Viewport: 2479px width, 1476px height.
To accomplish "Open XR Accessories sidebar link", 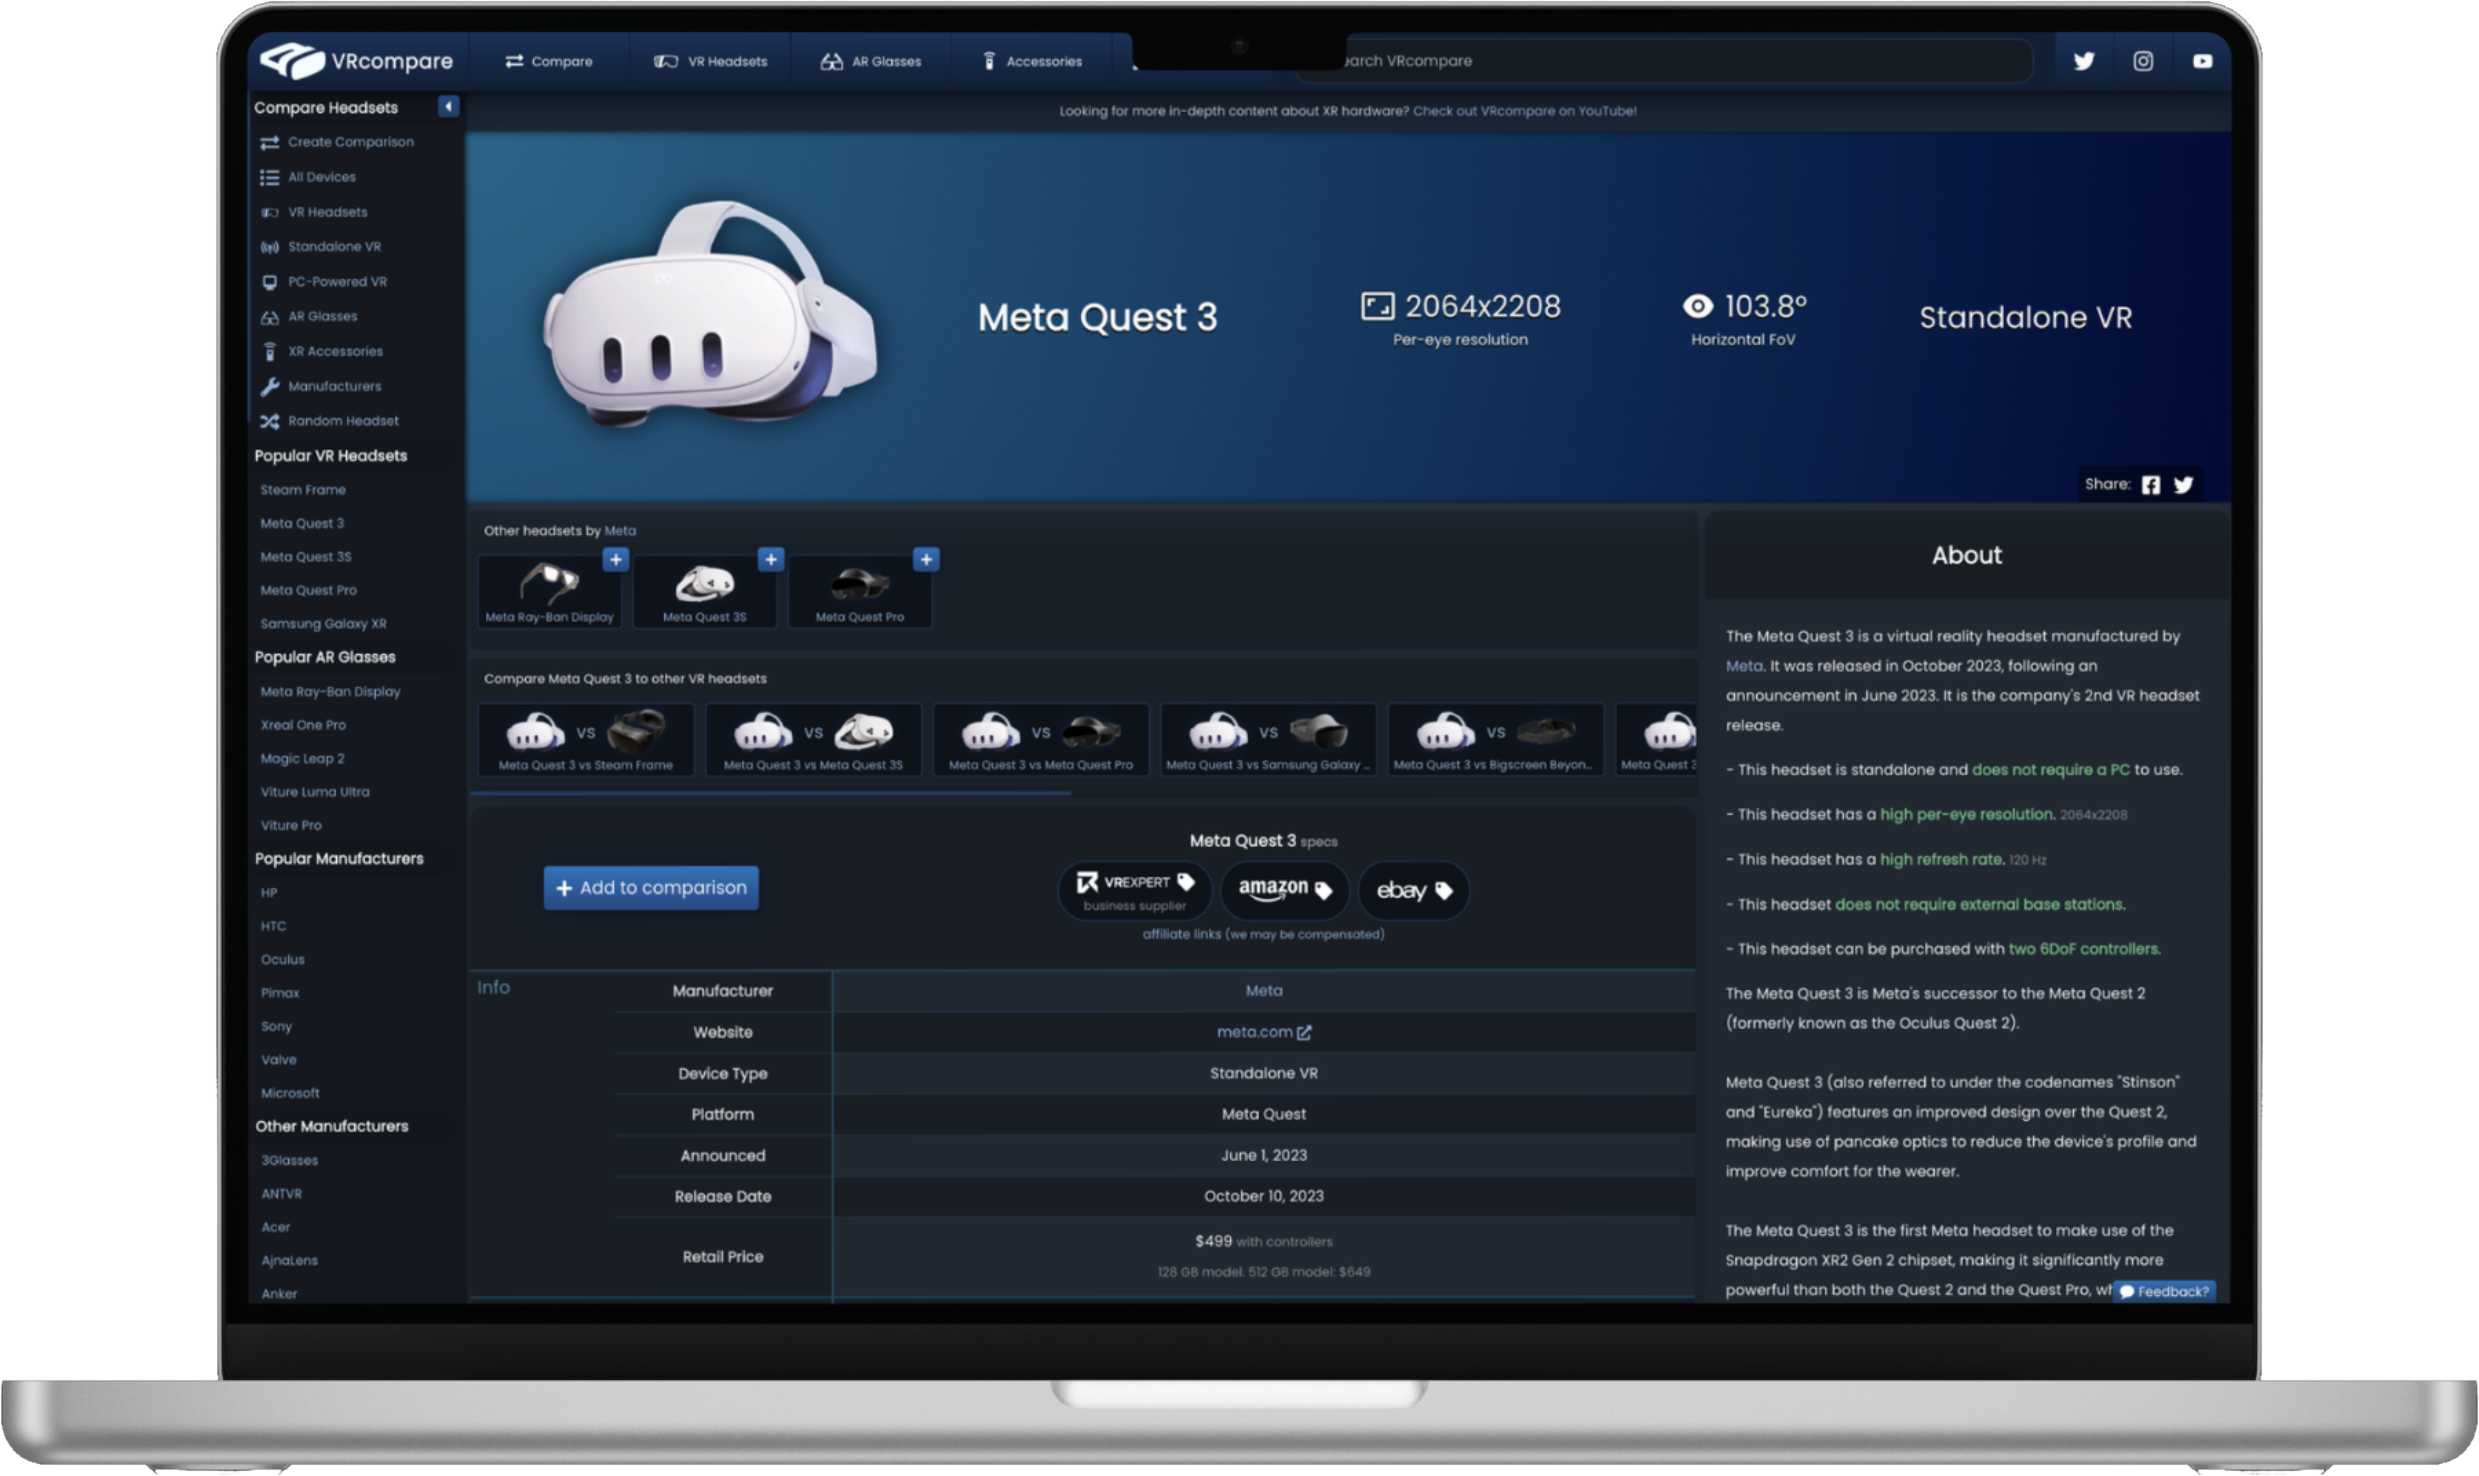I will (322, 351).
